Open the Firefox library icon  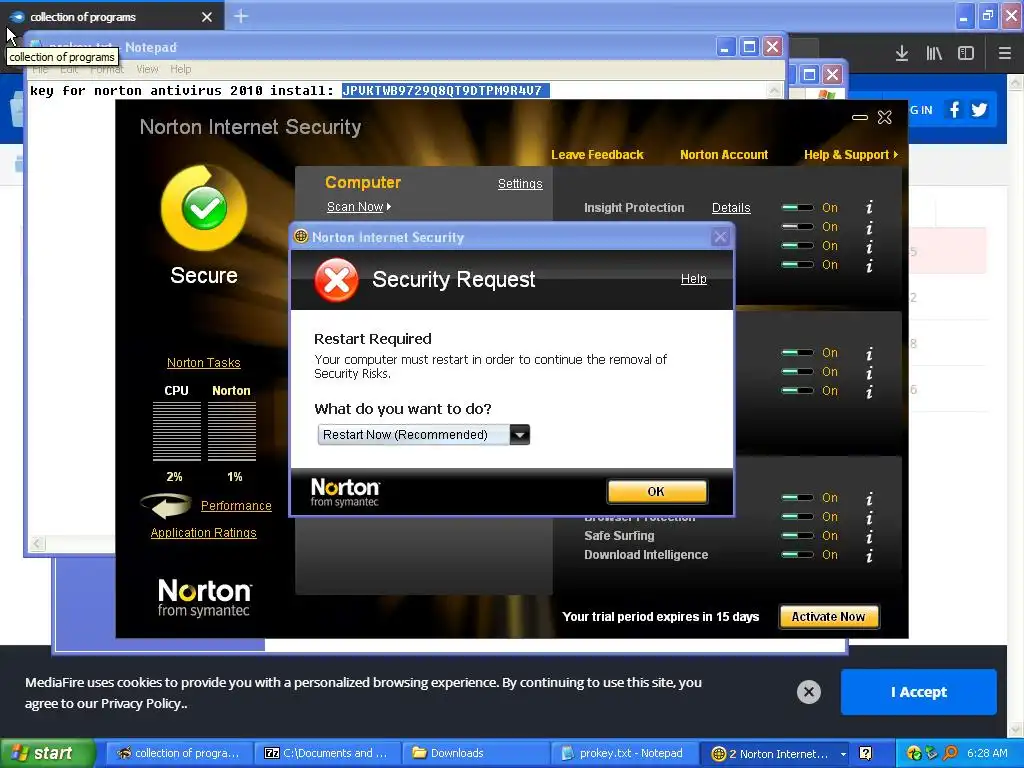click(934, 53)
